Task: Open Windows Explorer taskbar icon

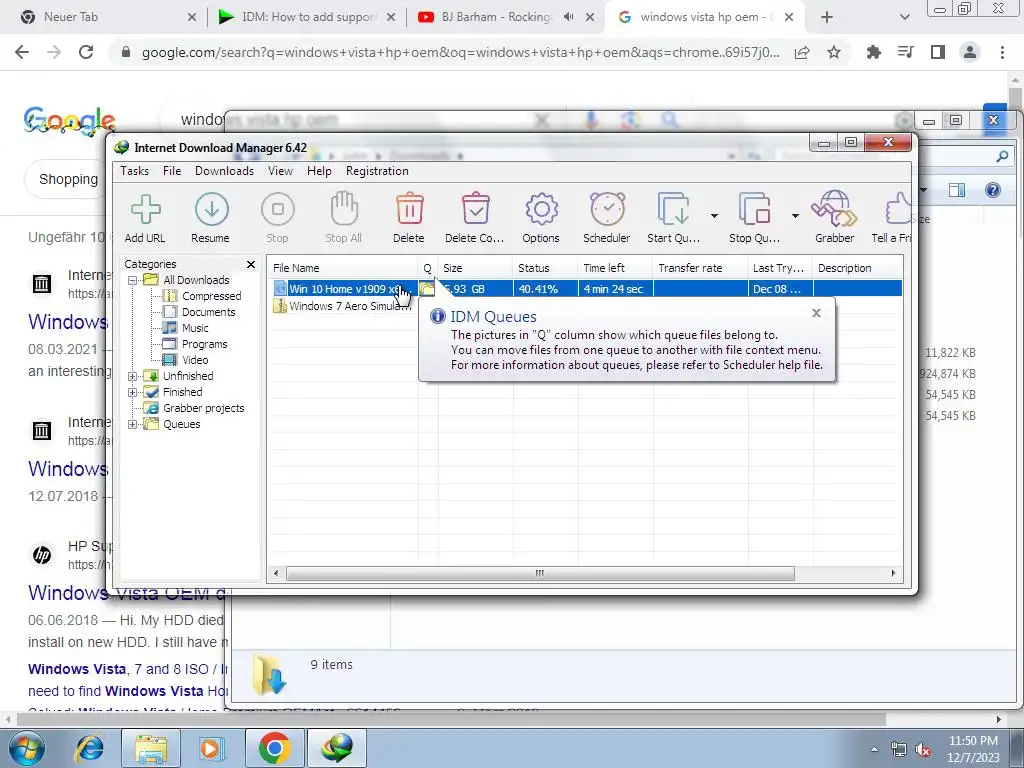Action: click(x=151, y=748)
